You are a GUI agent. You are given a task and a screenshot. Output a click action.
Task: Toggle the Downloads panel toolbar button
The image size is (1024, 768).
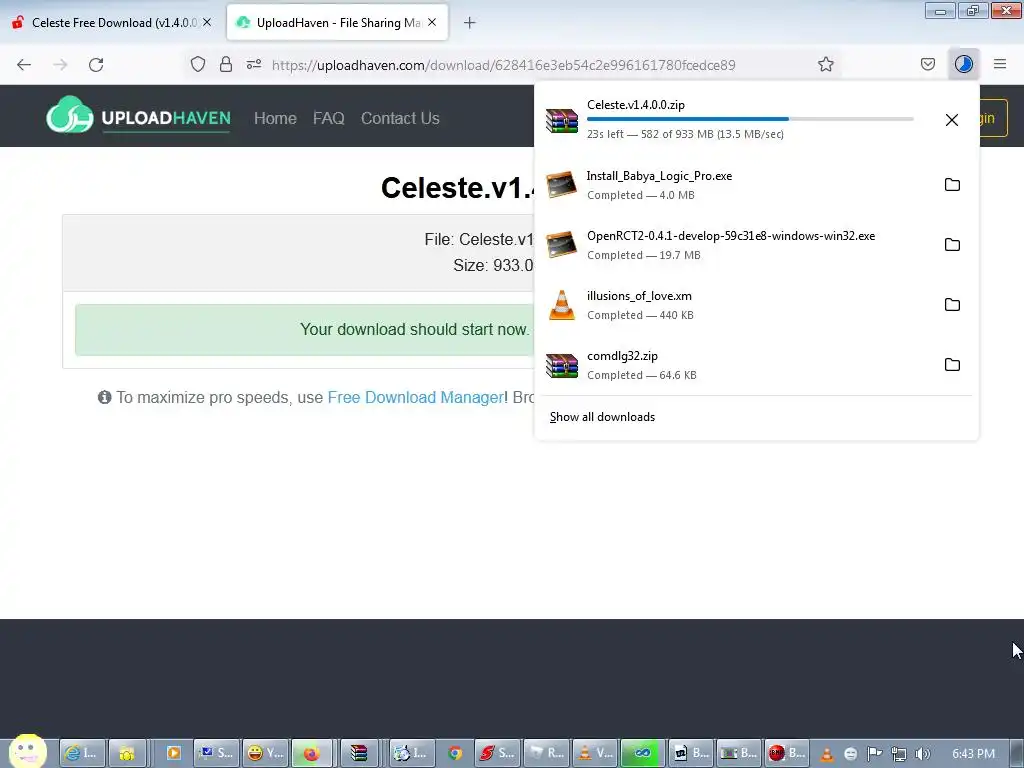(x=964, y=64)
